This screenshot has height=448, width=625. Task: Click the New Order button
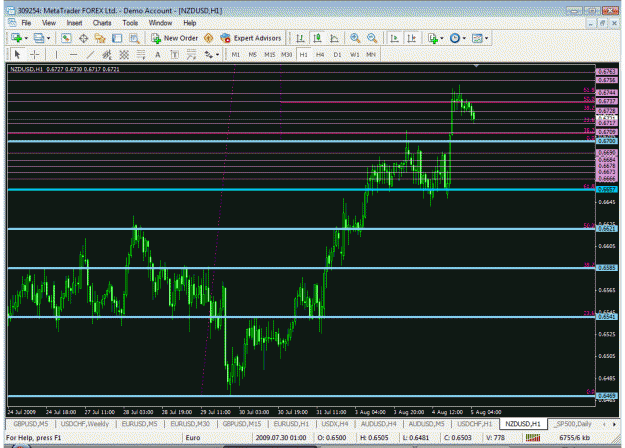[175, 38]
